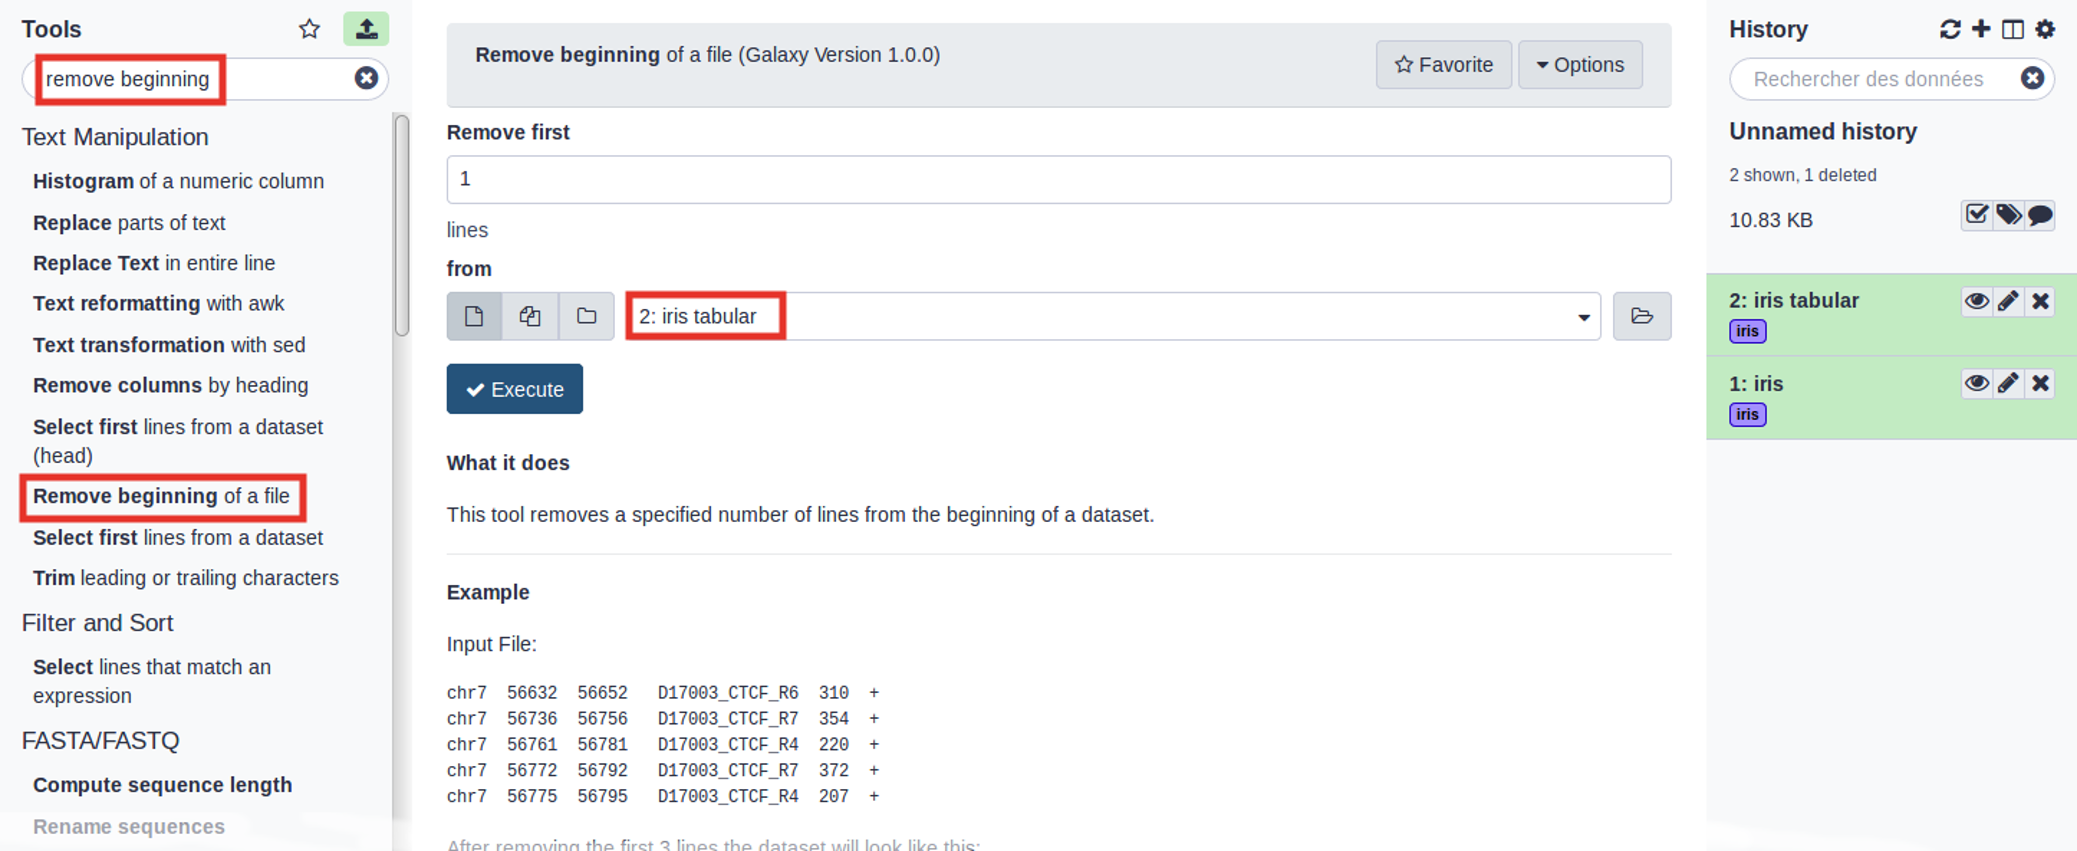Screen dimensions: 2077x851
Task: View data of 2: iris tabular dataset
Action: click(x=1976, y=301)
